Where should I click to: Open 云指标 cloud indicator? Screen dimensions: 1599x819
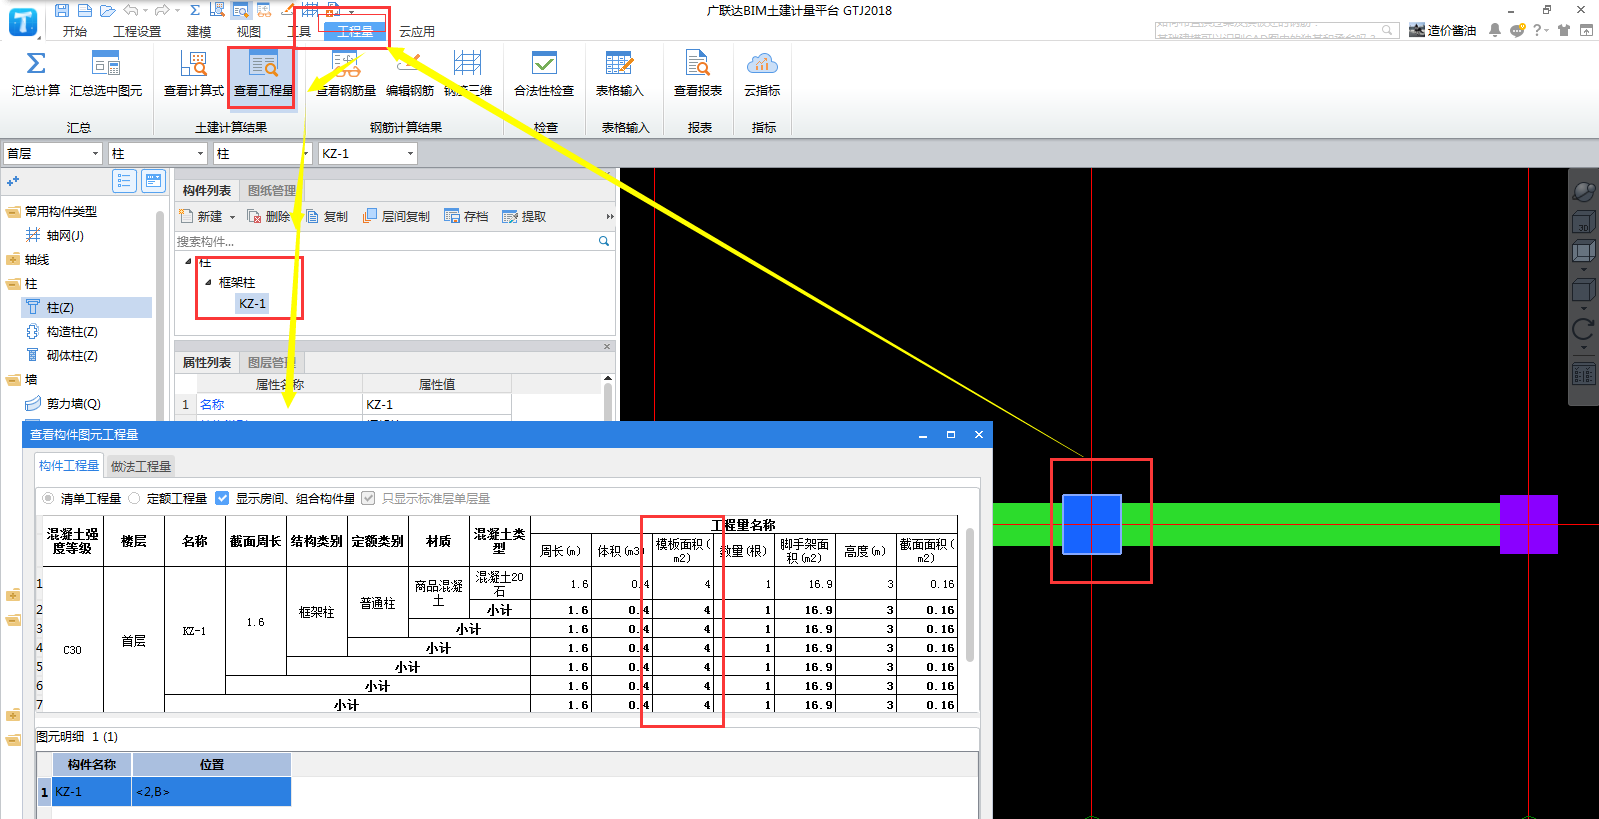[762, 74]
